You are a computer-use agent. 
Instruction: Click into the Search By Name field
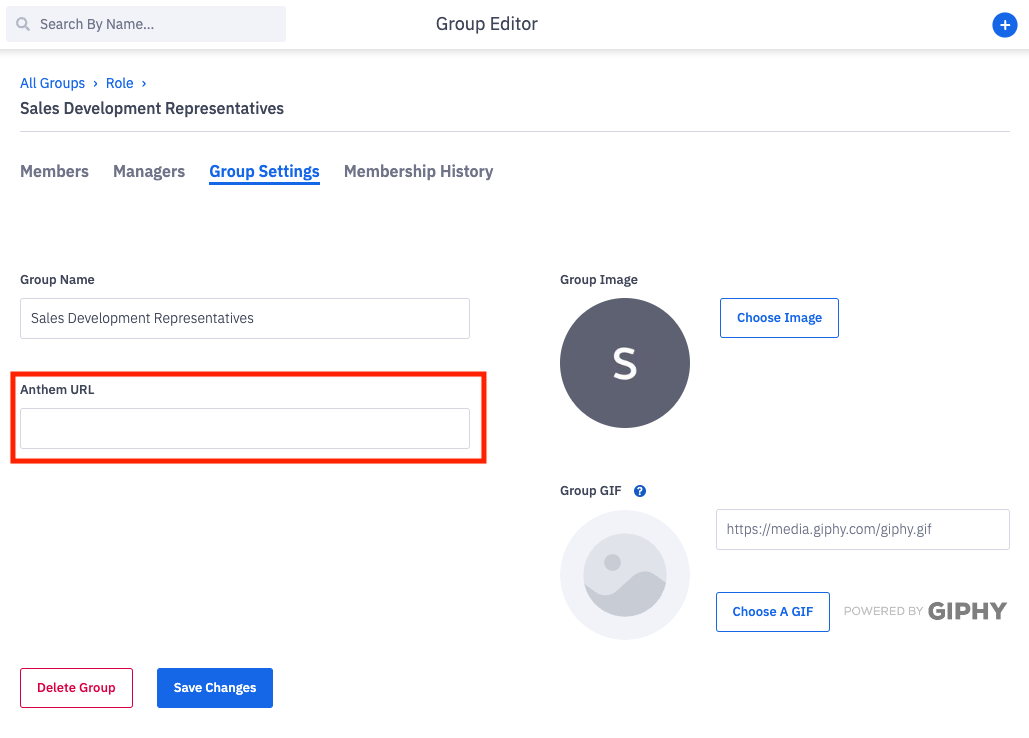coord(155,24)
